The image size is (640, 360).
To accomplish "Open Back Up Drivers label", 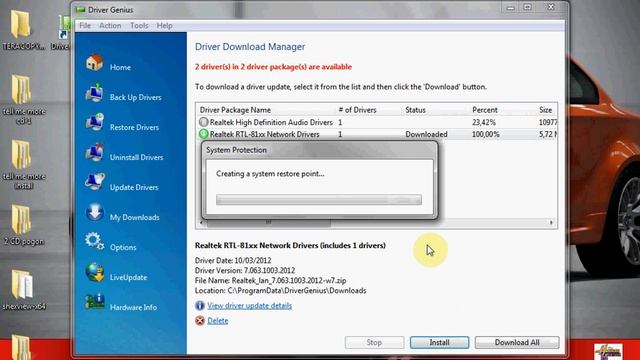I will [x=136, y=97].
